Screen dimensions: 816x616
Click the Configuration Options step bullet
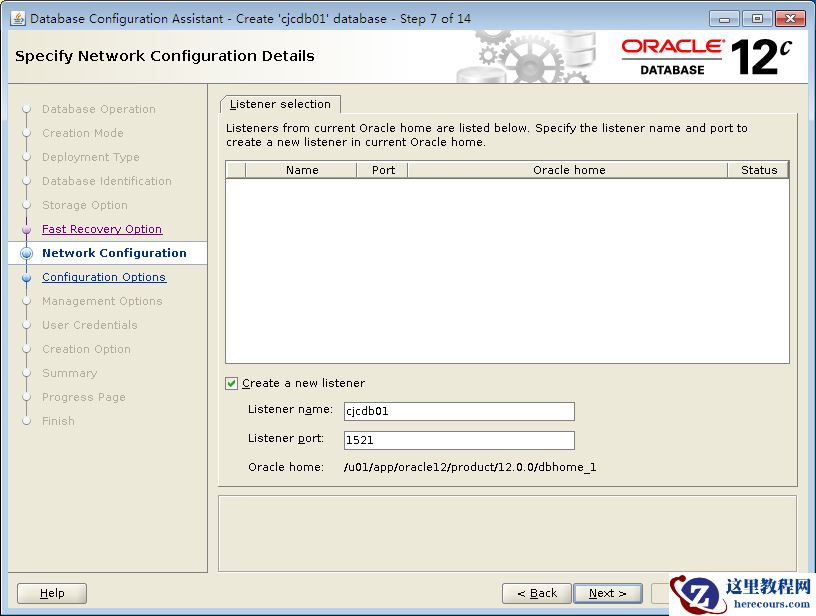(27, 278)
